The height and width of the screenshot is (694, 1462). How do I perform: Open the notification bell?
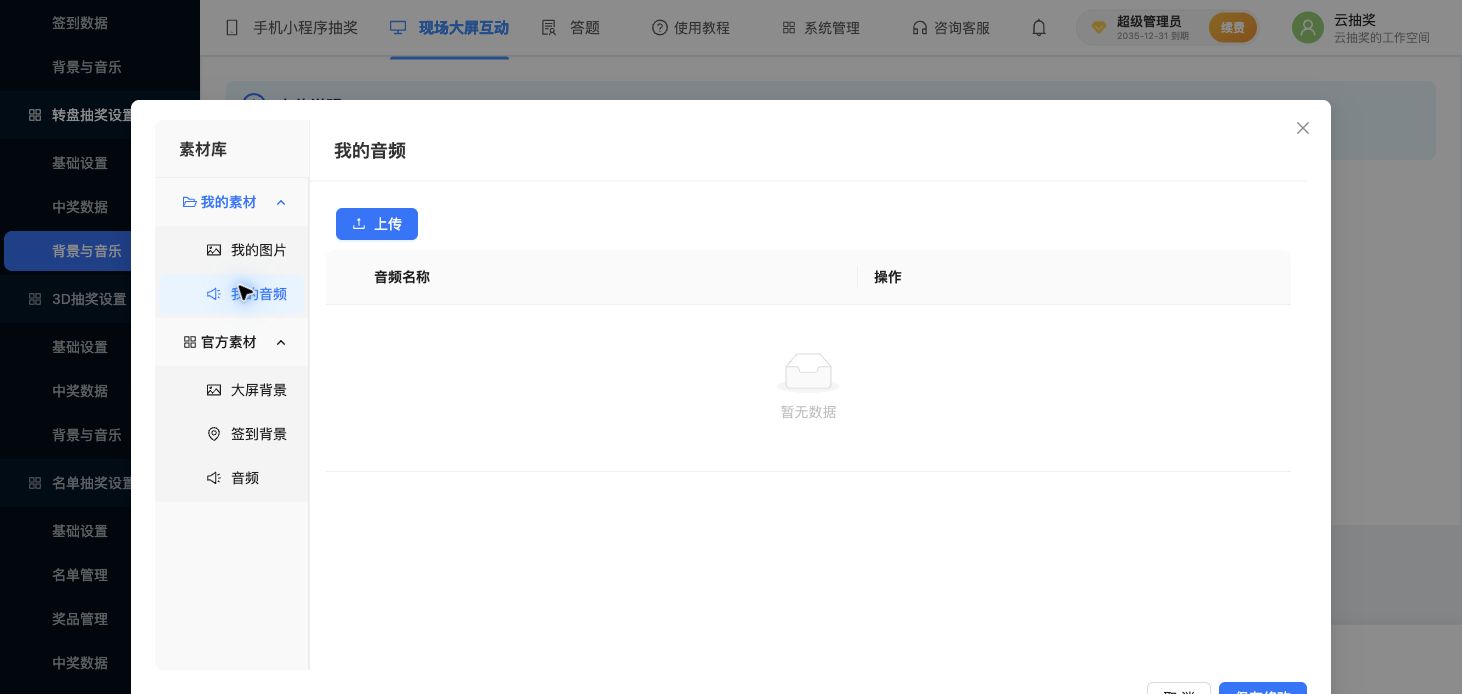(x=1039, y=28)
